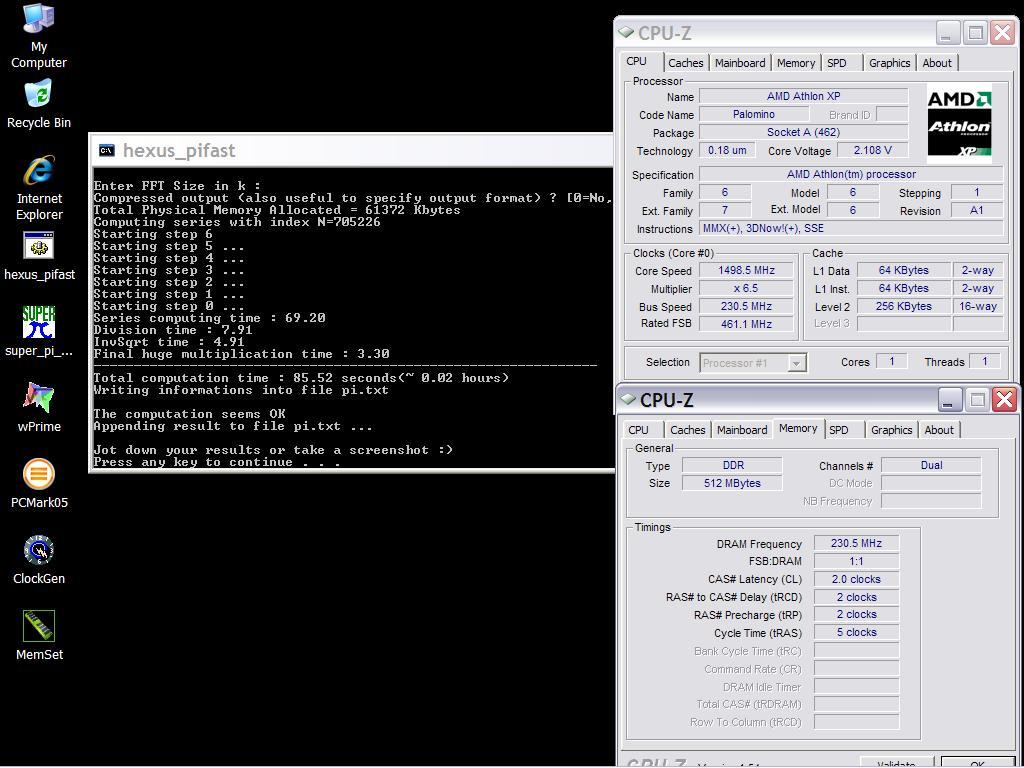Viewport: 1024px width, 768px height.
Task: Click the hexus_pifast window title bar
Action: (353, 151)
